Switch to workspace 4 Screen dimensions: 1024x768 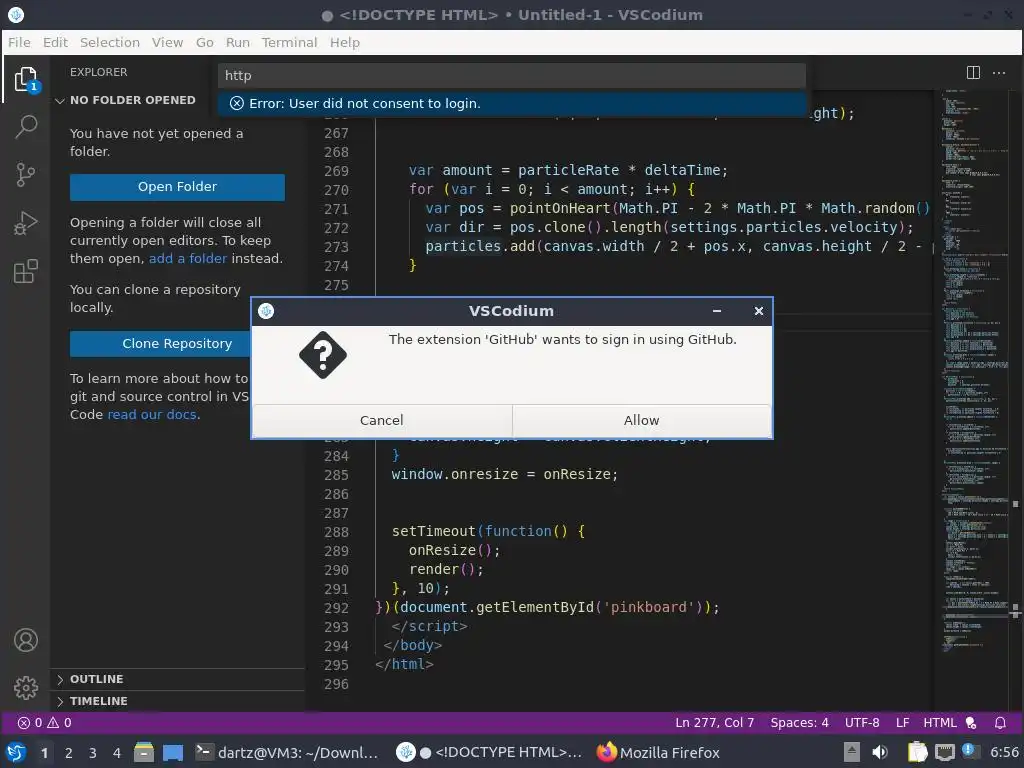coord(117,753)
